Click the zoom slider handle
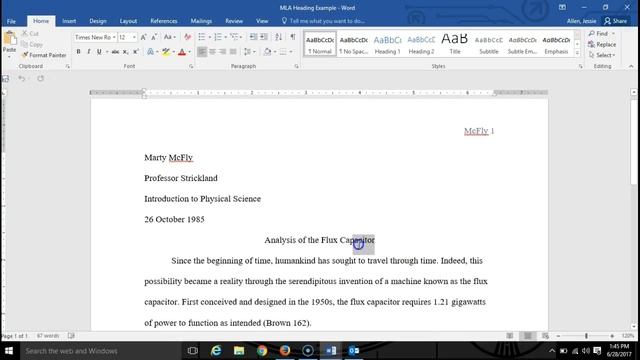The image size is (640, 360). click(x=586, y=336)
